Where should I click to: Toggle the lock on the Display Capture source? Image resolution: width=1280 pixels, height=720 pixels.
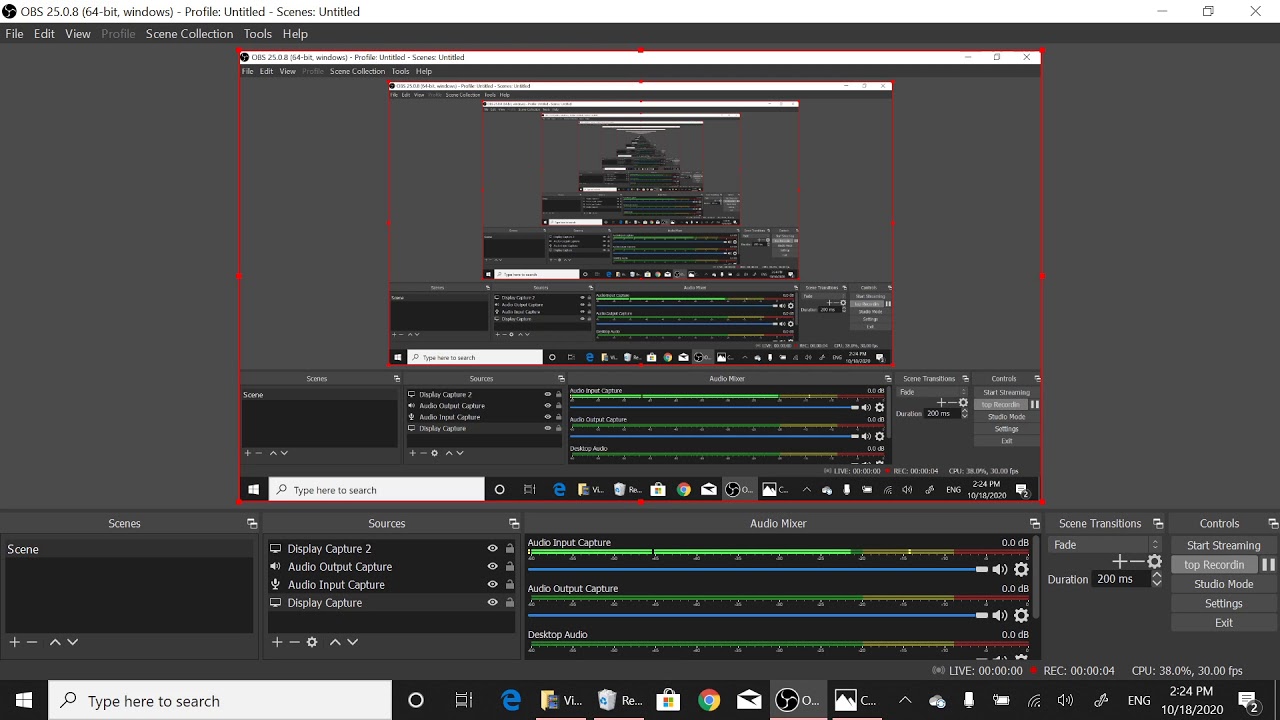pyautogui.click(x=510, y=603)
